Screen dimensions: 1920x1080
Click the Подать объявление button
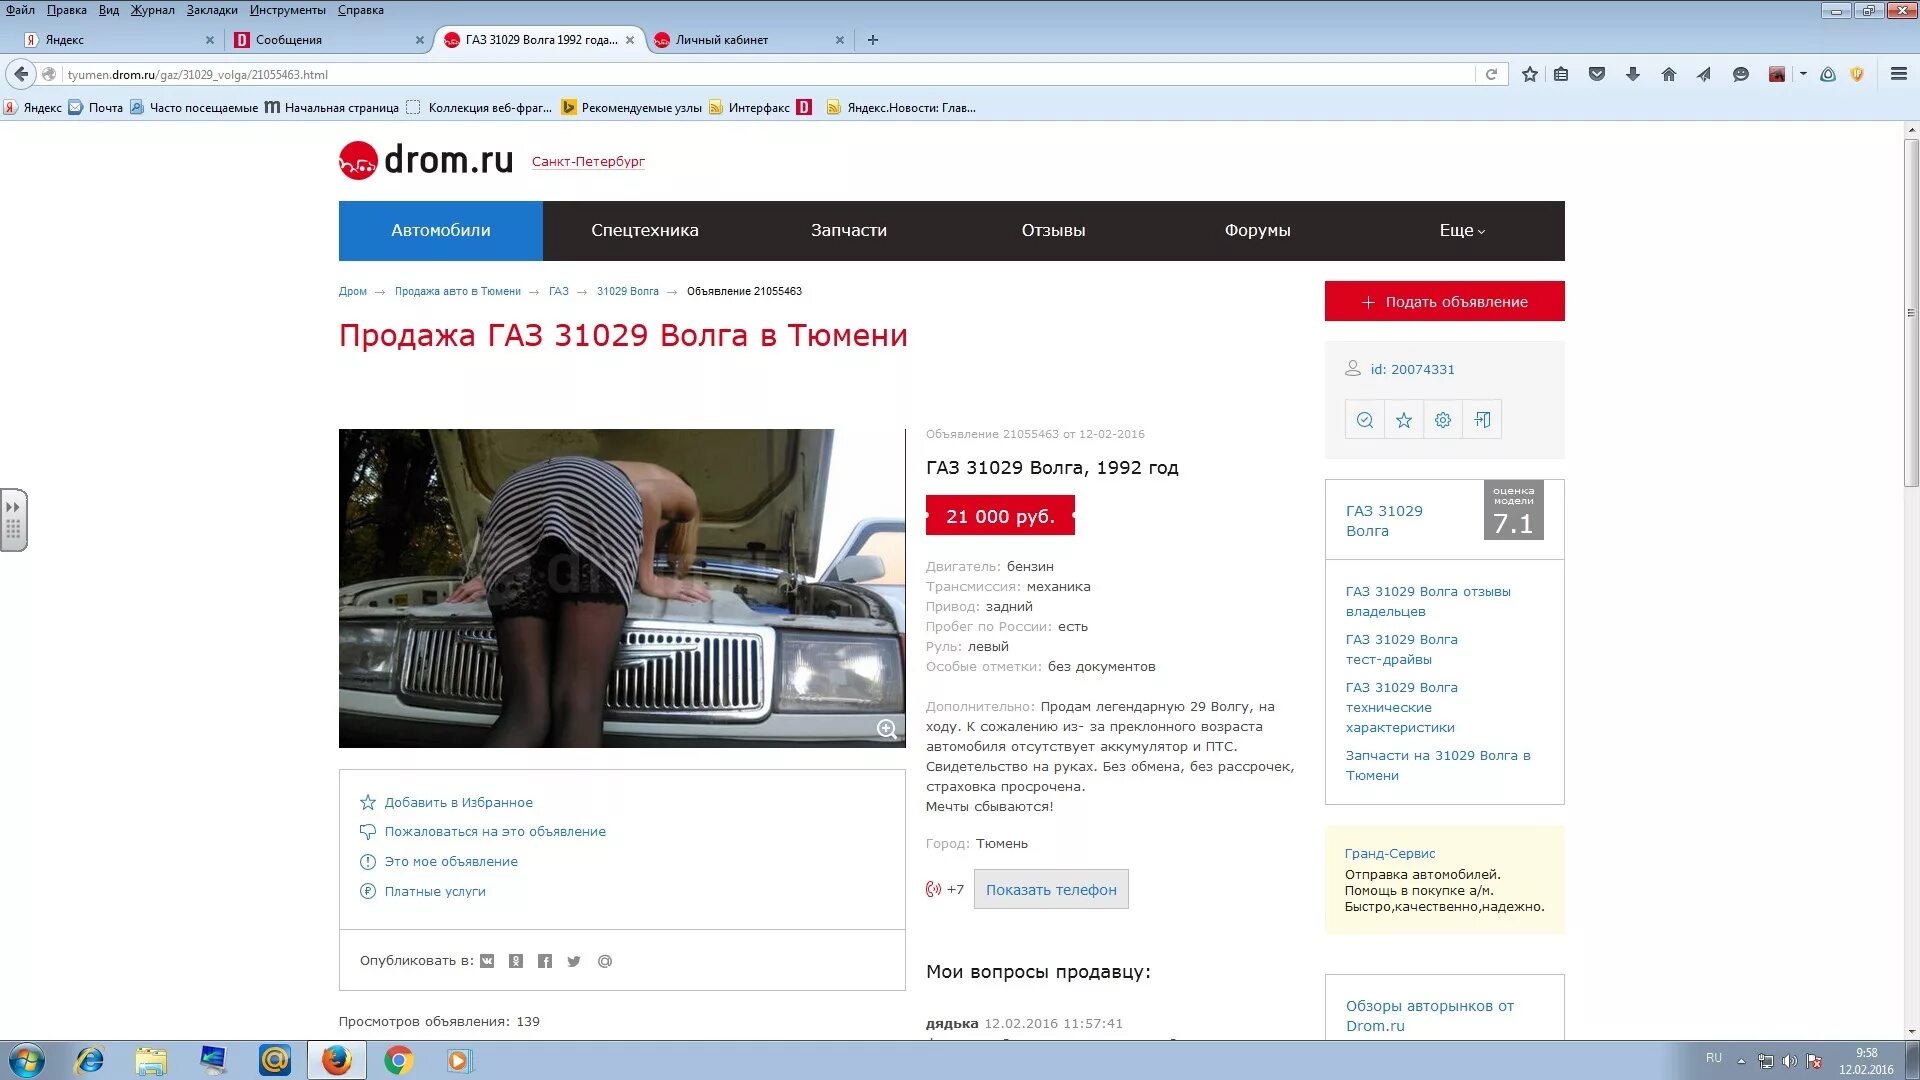[x=1444, y=301]
